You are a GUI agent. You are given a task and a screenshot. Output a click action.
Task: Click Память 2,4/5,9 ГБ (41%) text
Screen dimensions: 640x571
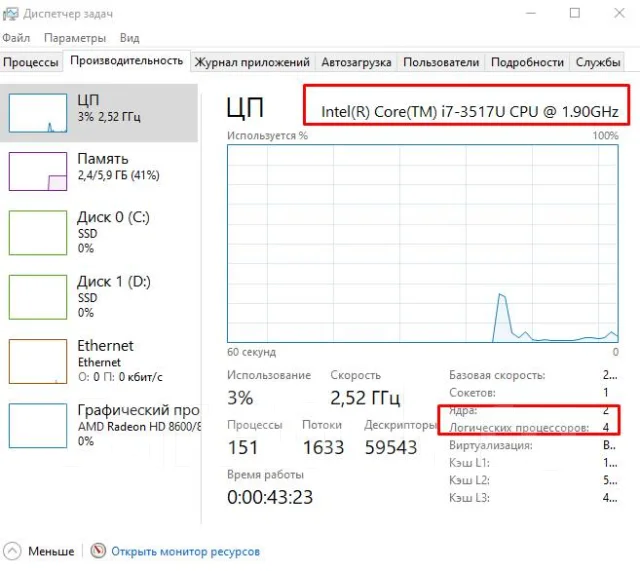(118, 167)
